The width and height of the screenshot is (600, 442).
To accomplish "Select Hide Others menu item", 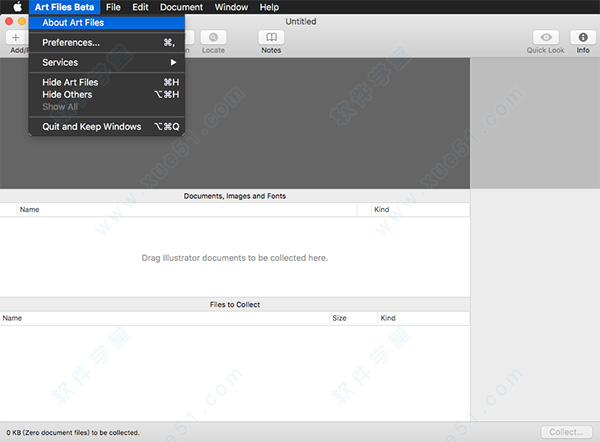I will (107, 95).
